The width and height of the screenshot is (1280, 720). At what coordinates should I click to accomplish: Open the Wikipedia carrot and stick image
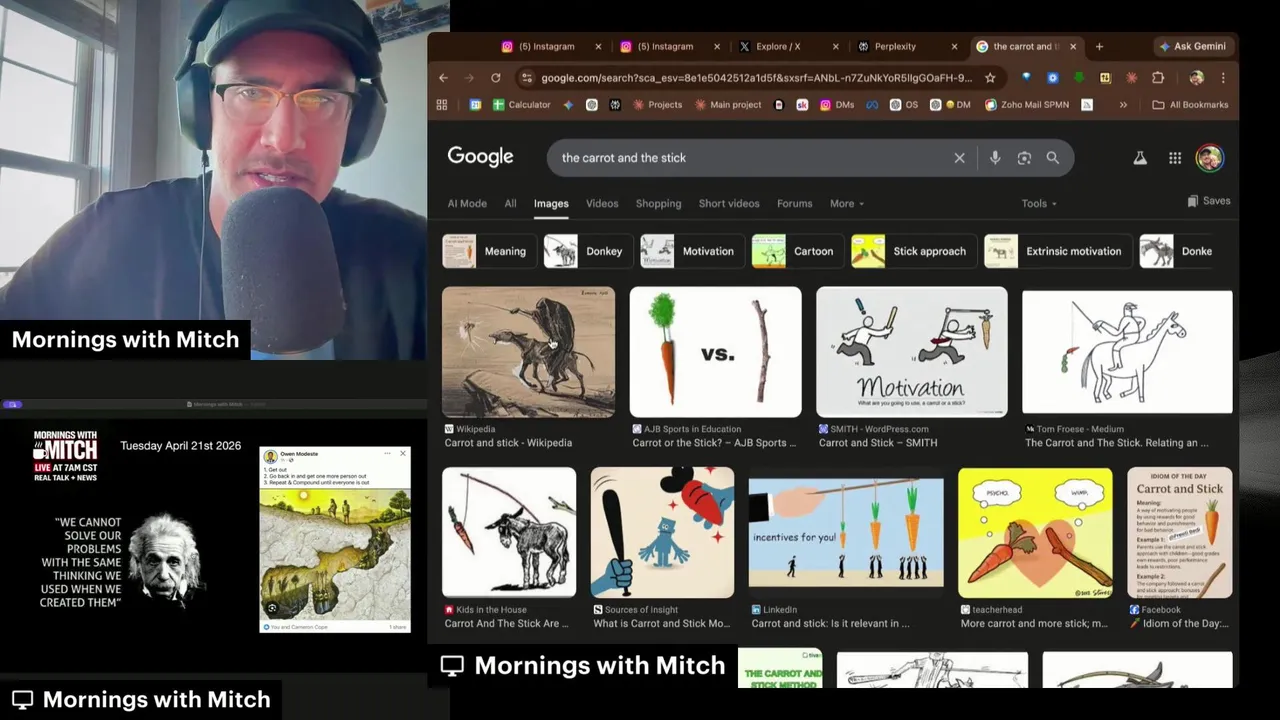click(x=528, y=352)
